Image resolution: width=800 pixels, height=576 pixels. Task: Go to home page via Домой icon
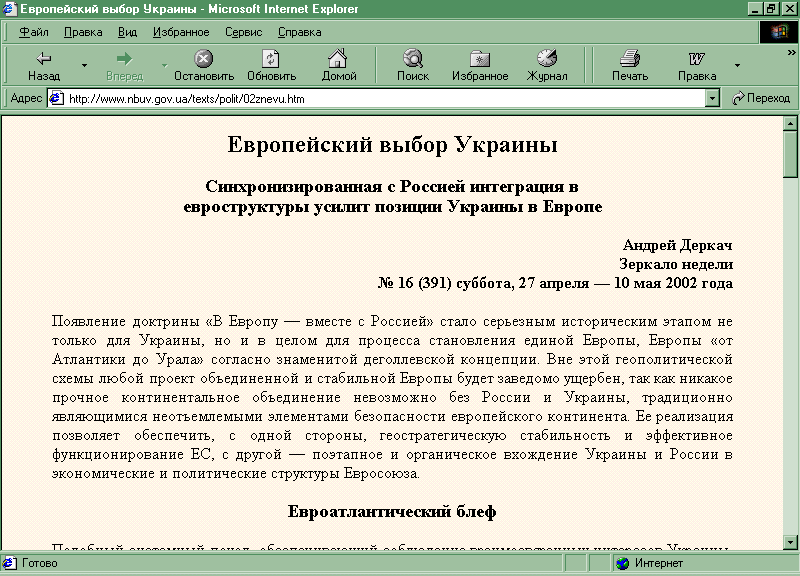point(339,59)
